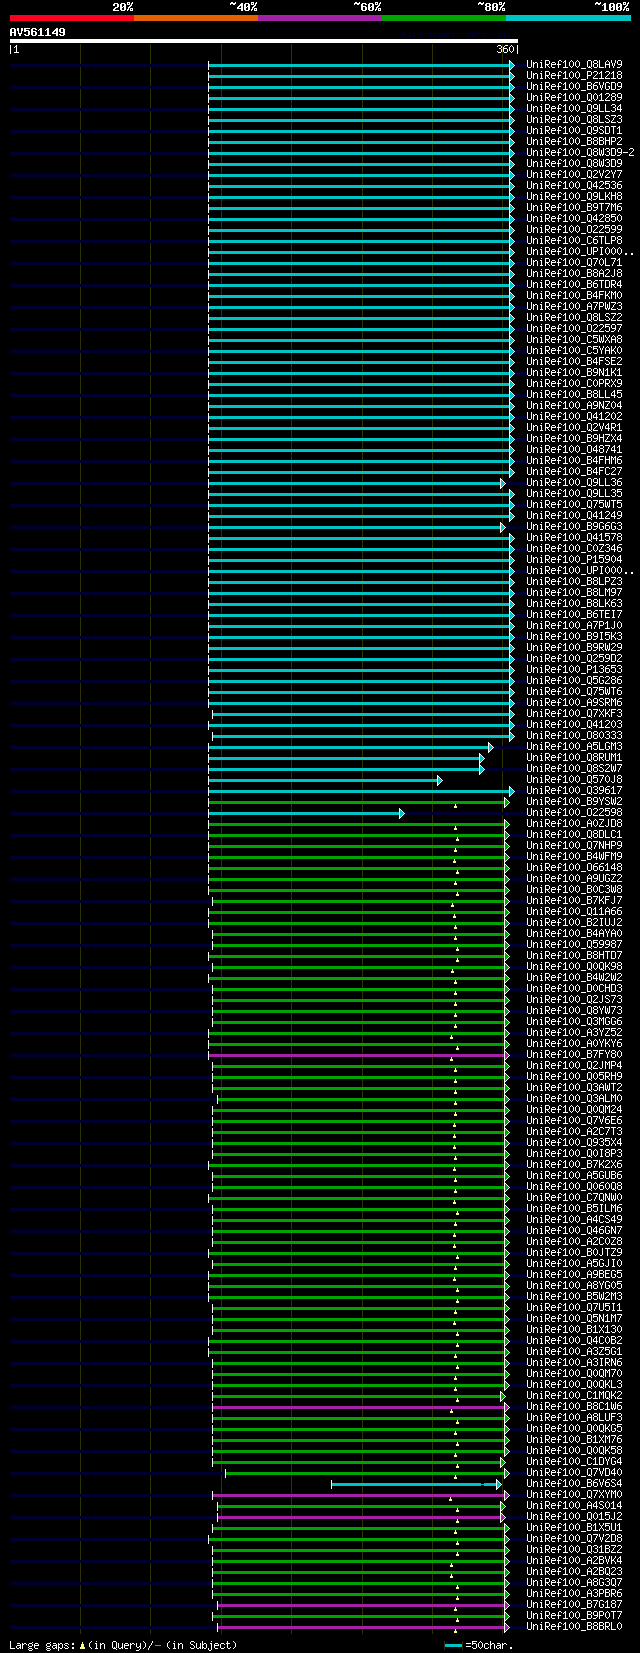Open hit UniRef100_A4CS49
640x1653 pixels.
coord(574,1219)
